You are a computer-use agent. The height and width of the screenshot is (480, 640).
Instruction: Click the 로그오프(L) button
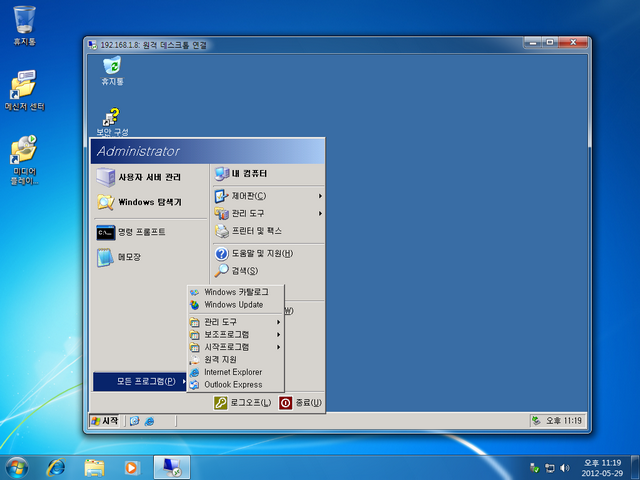tap(242, 403)
